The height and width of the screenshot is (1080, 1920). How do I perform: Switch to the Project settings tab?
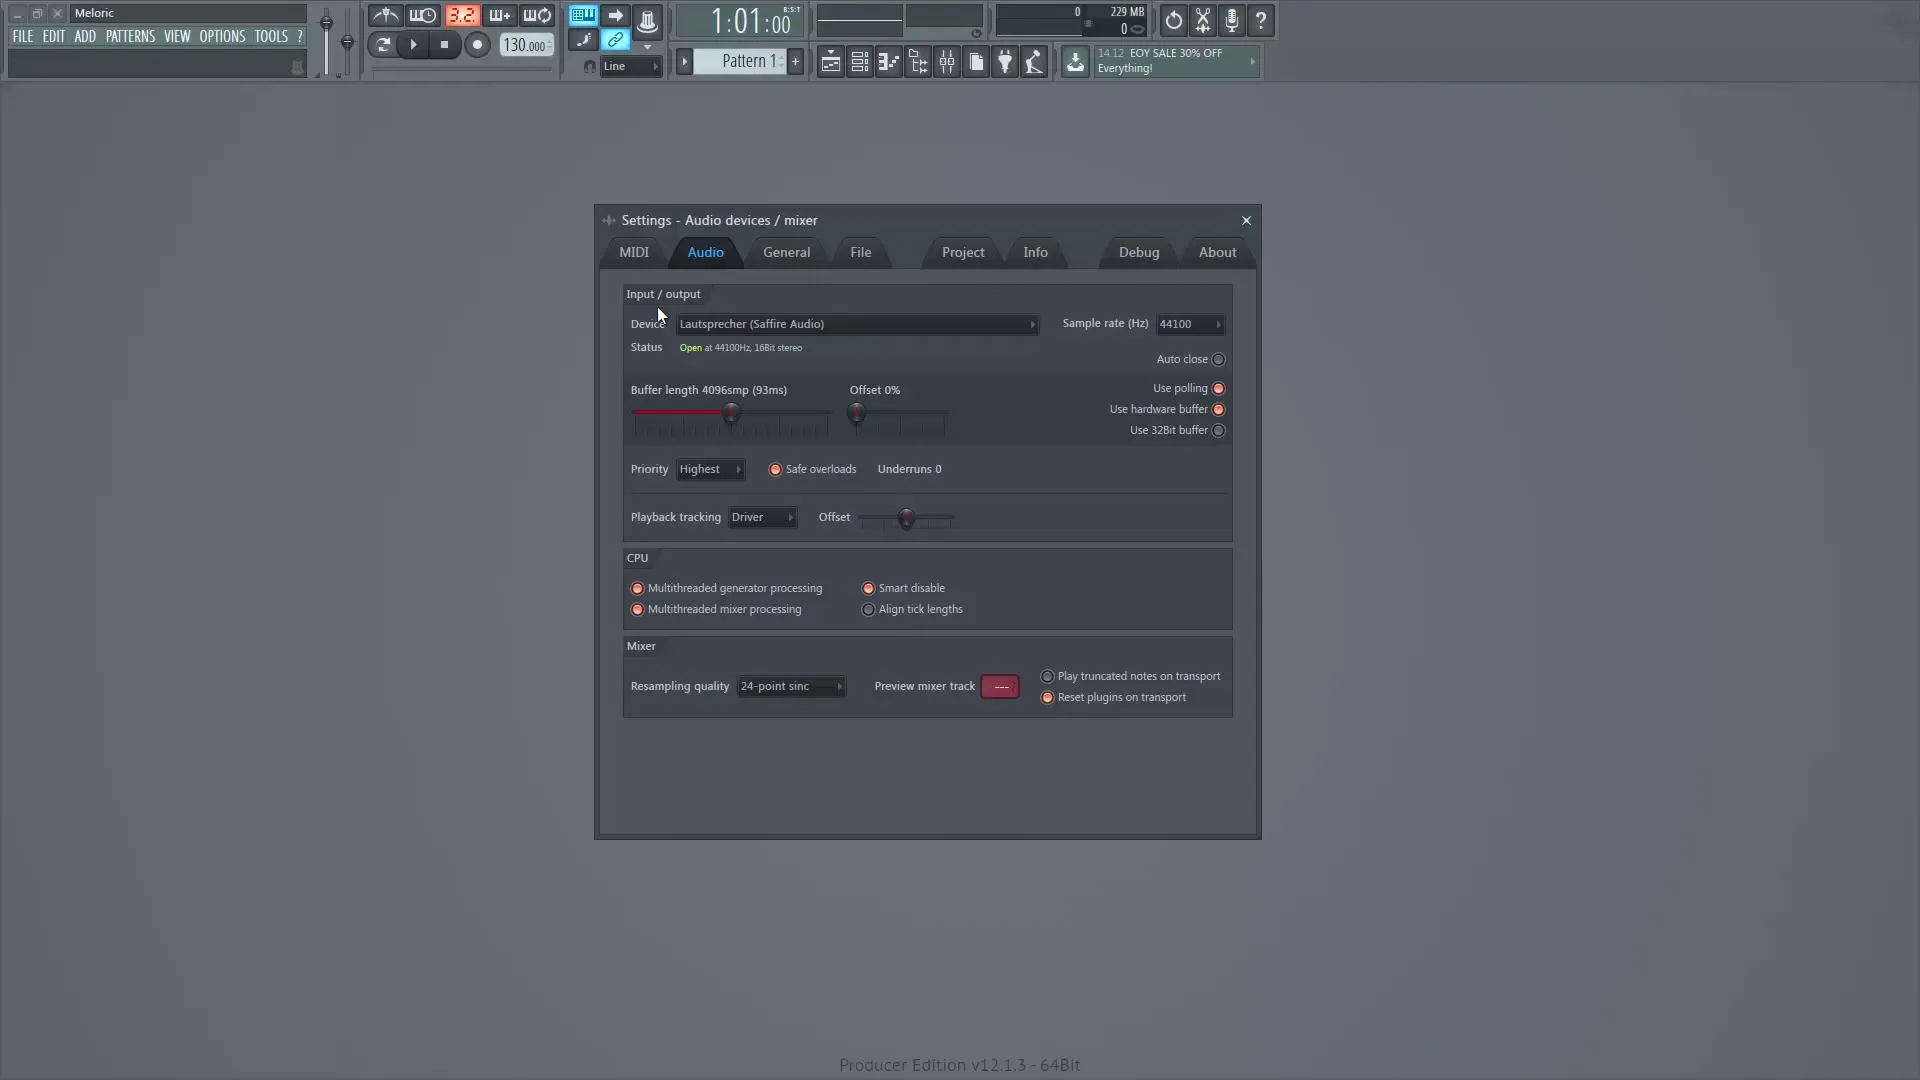(963, 252)
